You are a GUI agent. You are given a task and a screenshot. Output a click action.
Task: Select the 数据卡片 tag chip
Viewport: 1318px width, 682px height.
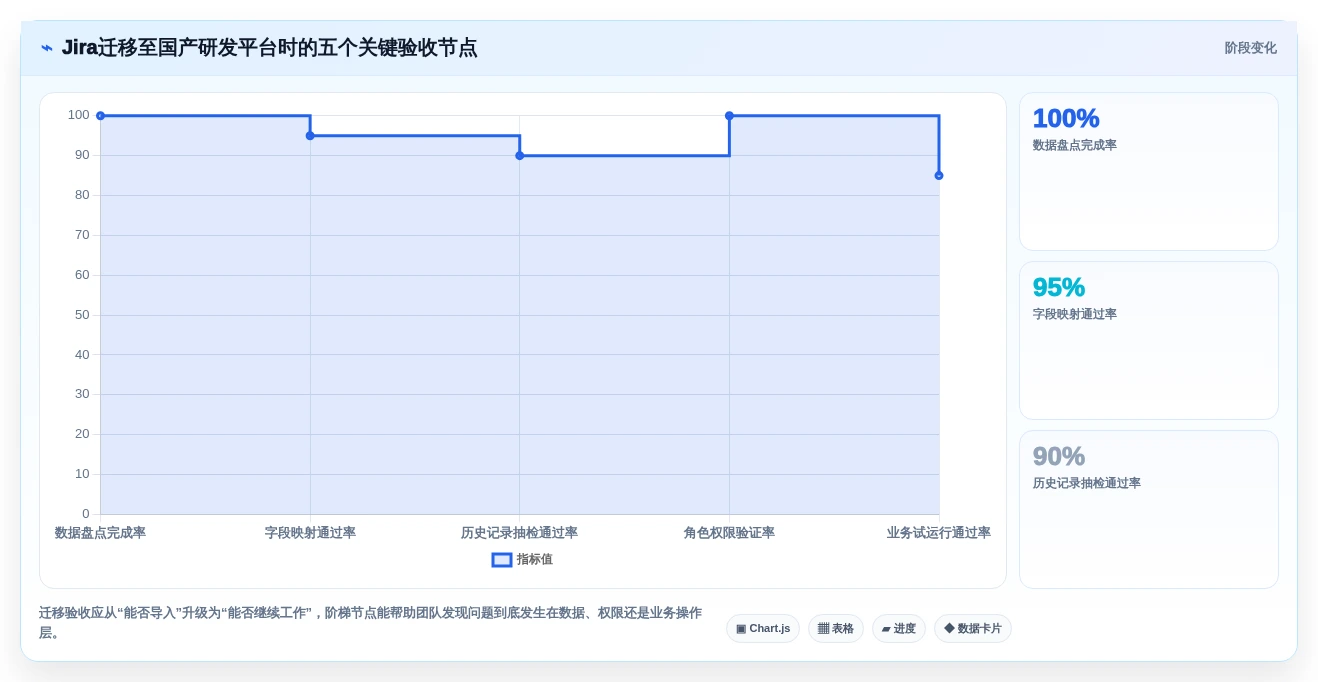click(973, 629)
